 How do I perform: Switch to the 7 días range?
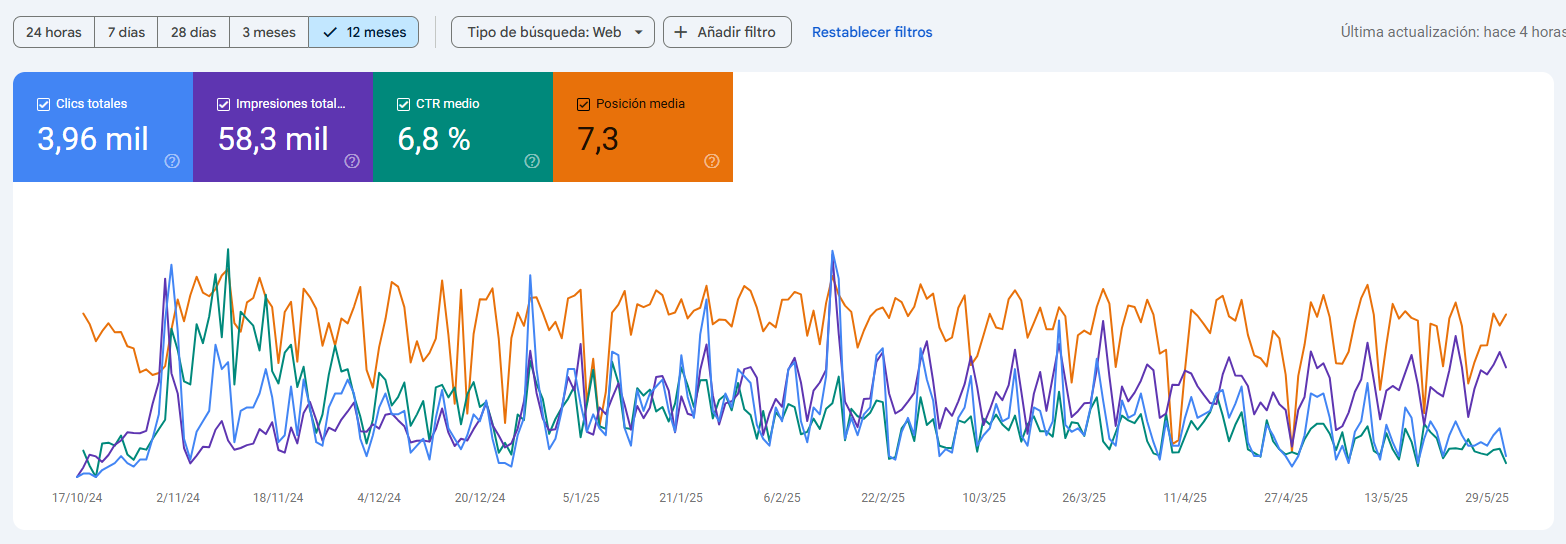point(126,32)
